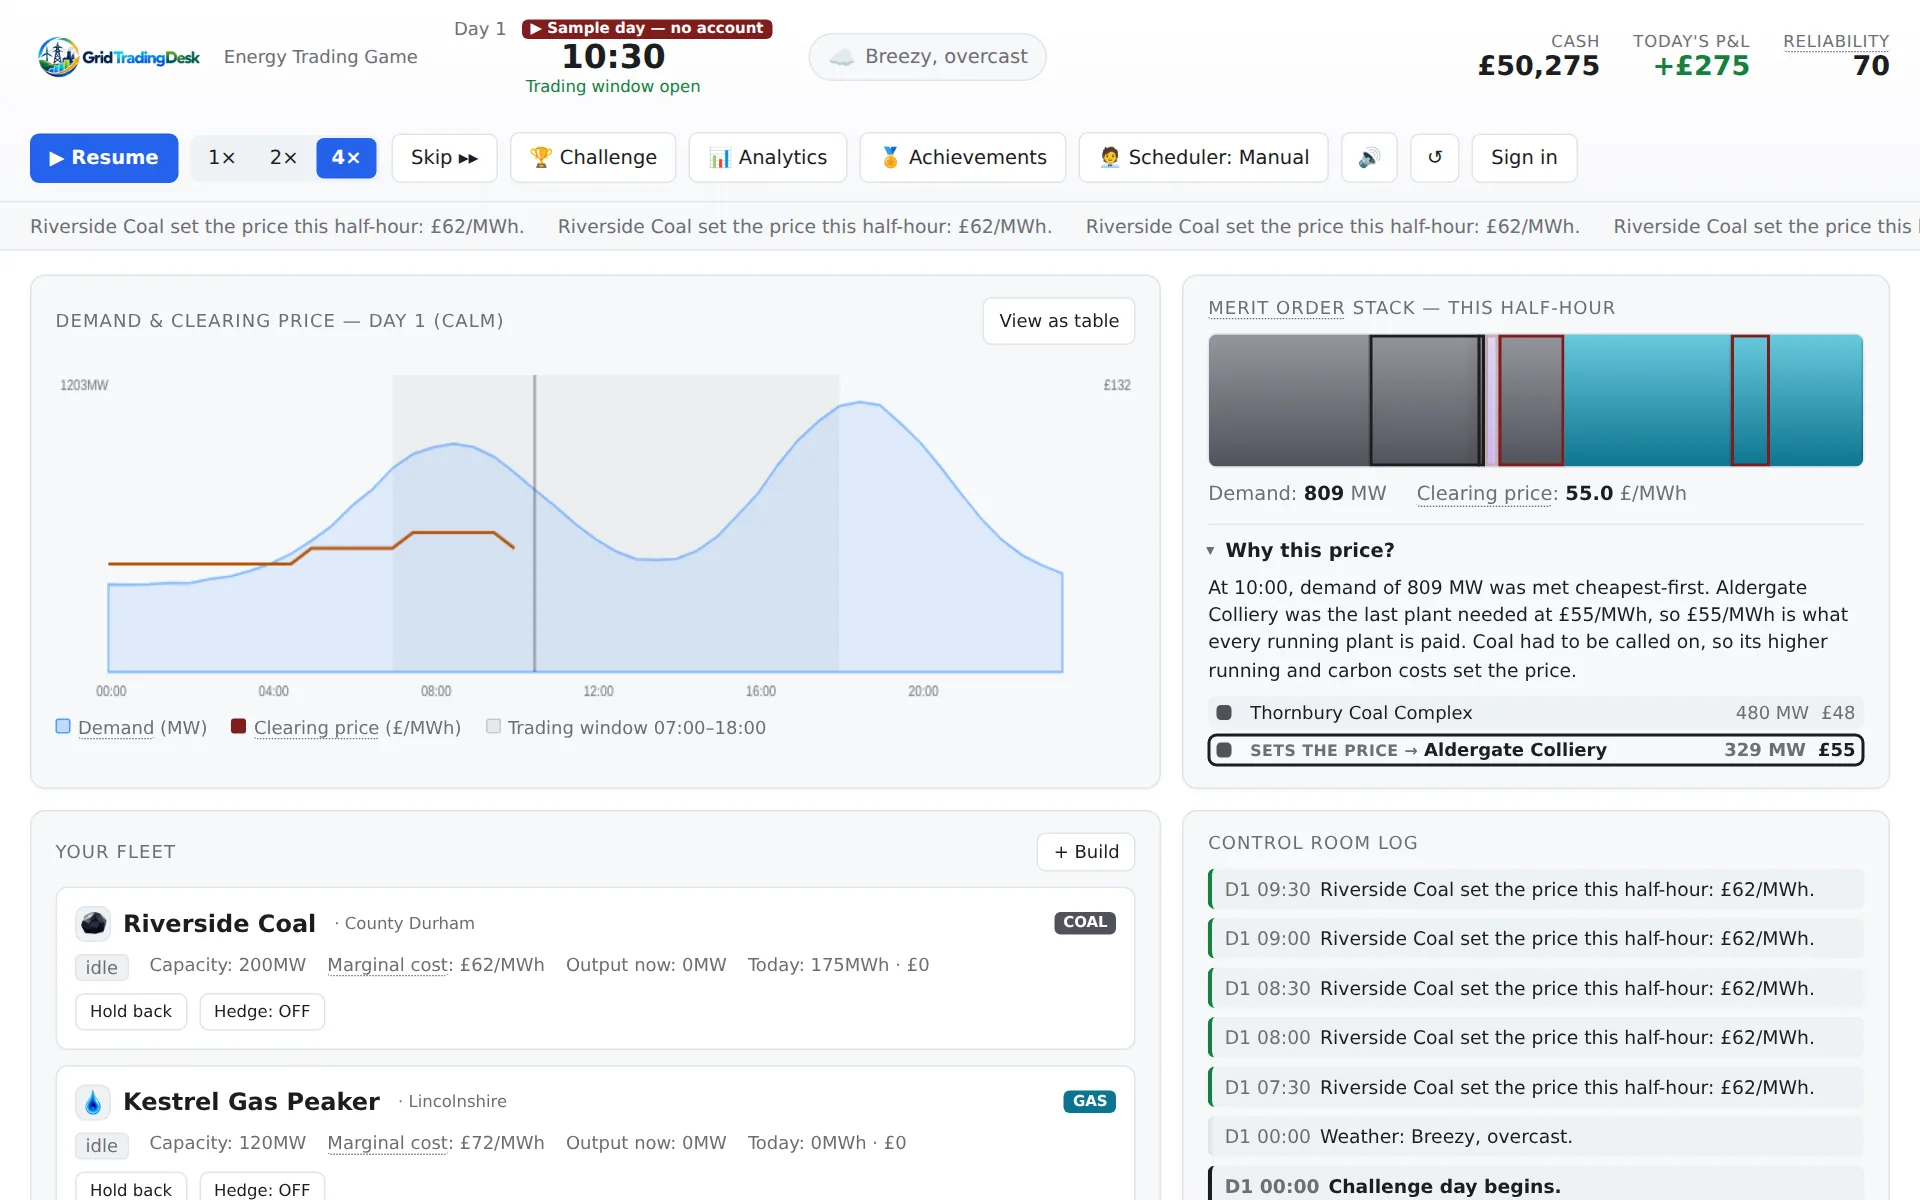The height and width of the screenshot is (1200, 1920).
Task: Click the GAS badge on Kestrel Gas Peaker
Action: [1089, 1101]
